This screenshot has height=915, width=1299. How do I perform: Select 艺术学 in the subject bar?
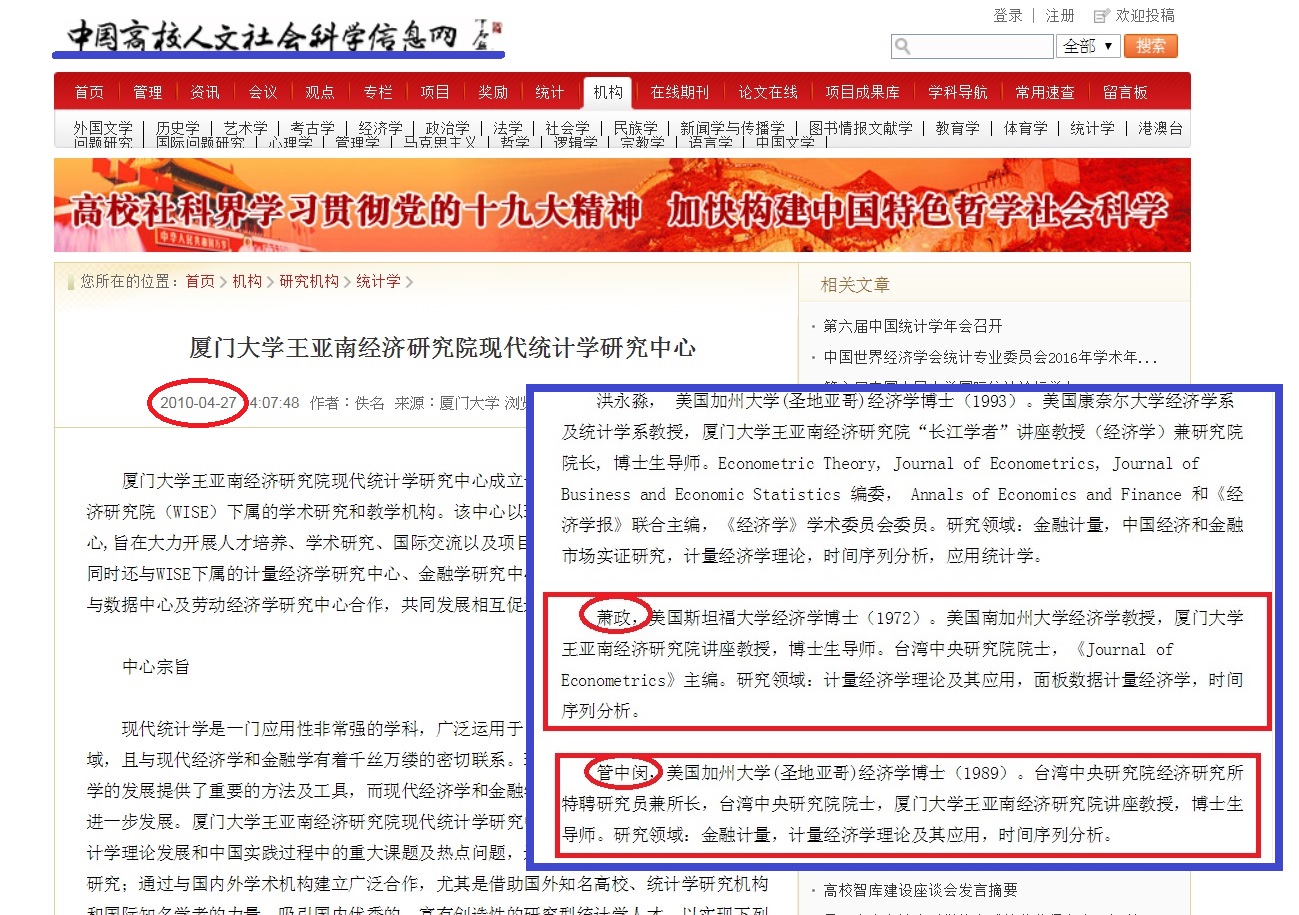245,129
